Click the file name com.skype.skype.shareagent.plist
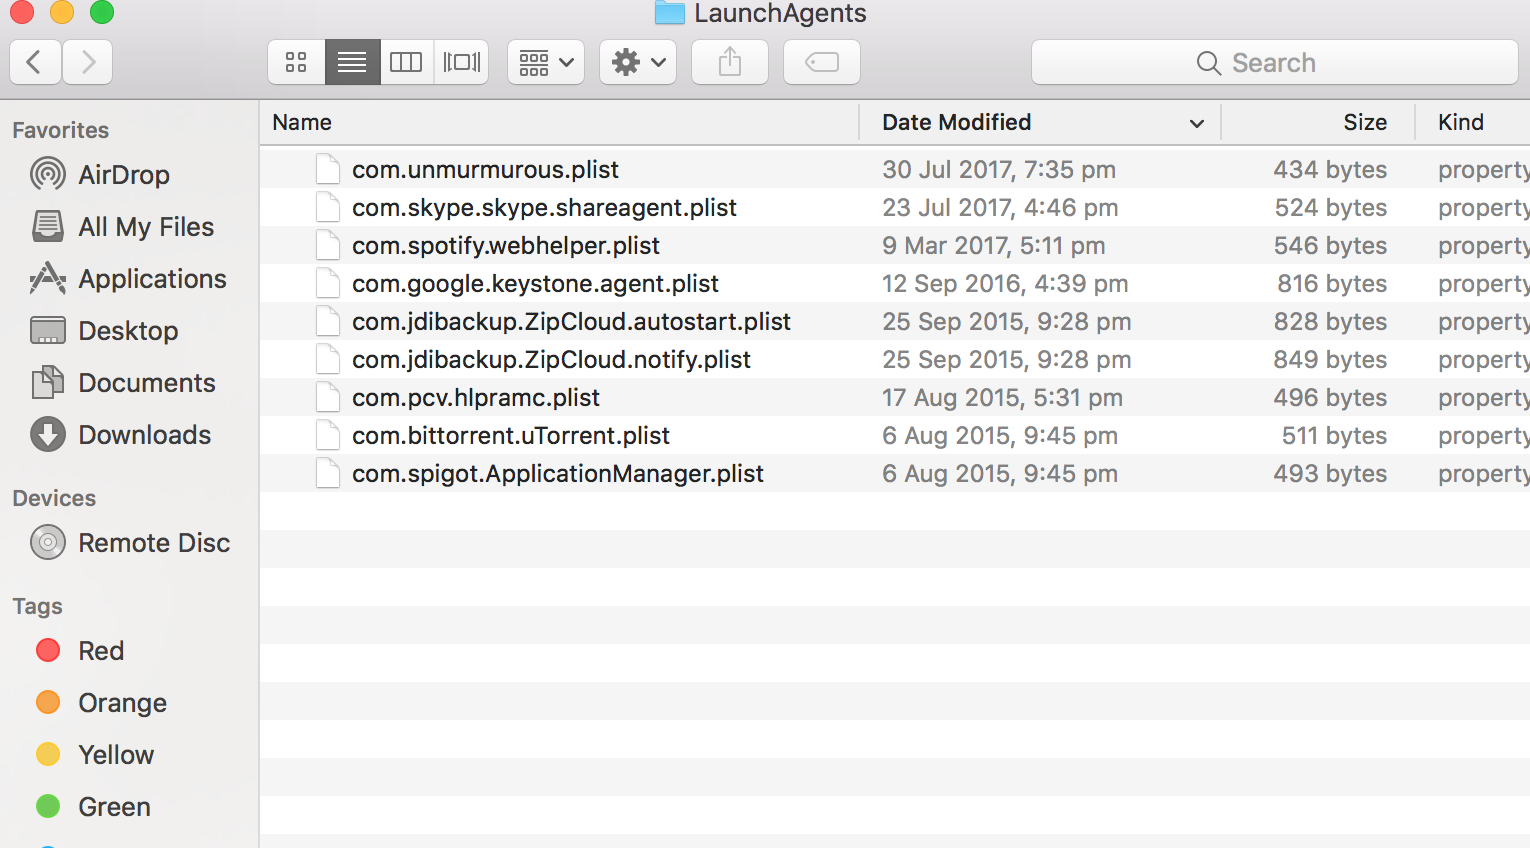 [x=544, y=208]
